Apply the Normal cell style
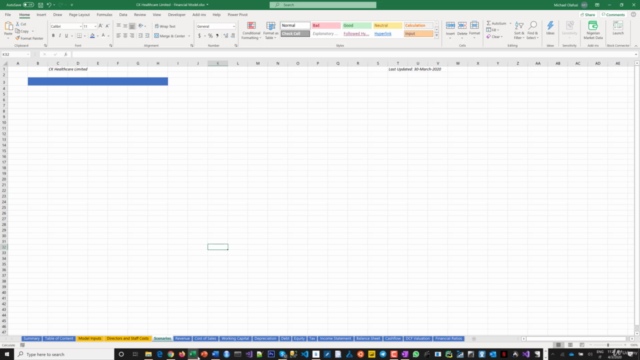This screenshot has width=640, height=360. [x=295, y=25]
